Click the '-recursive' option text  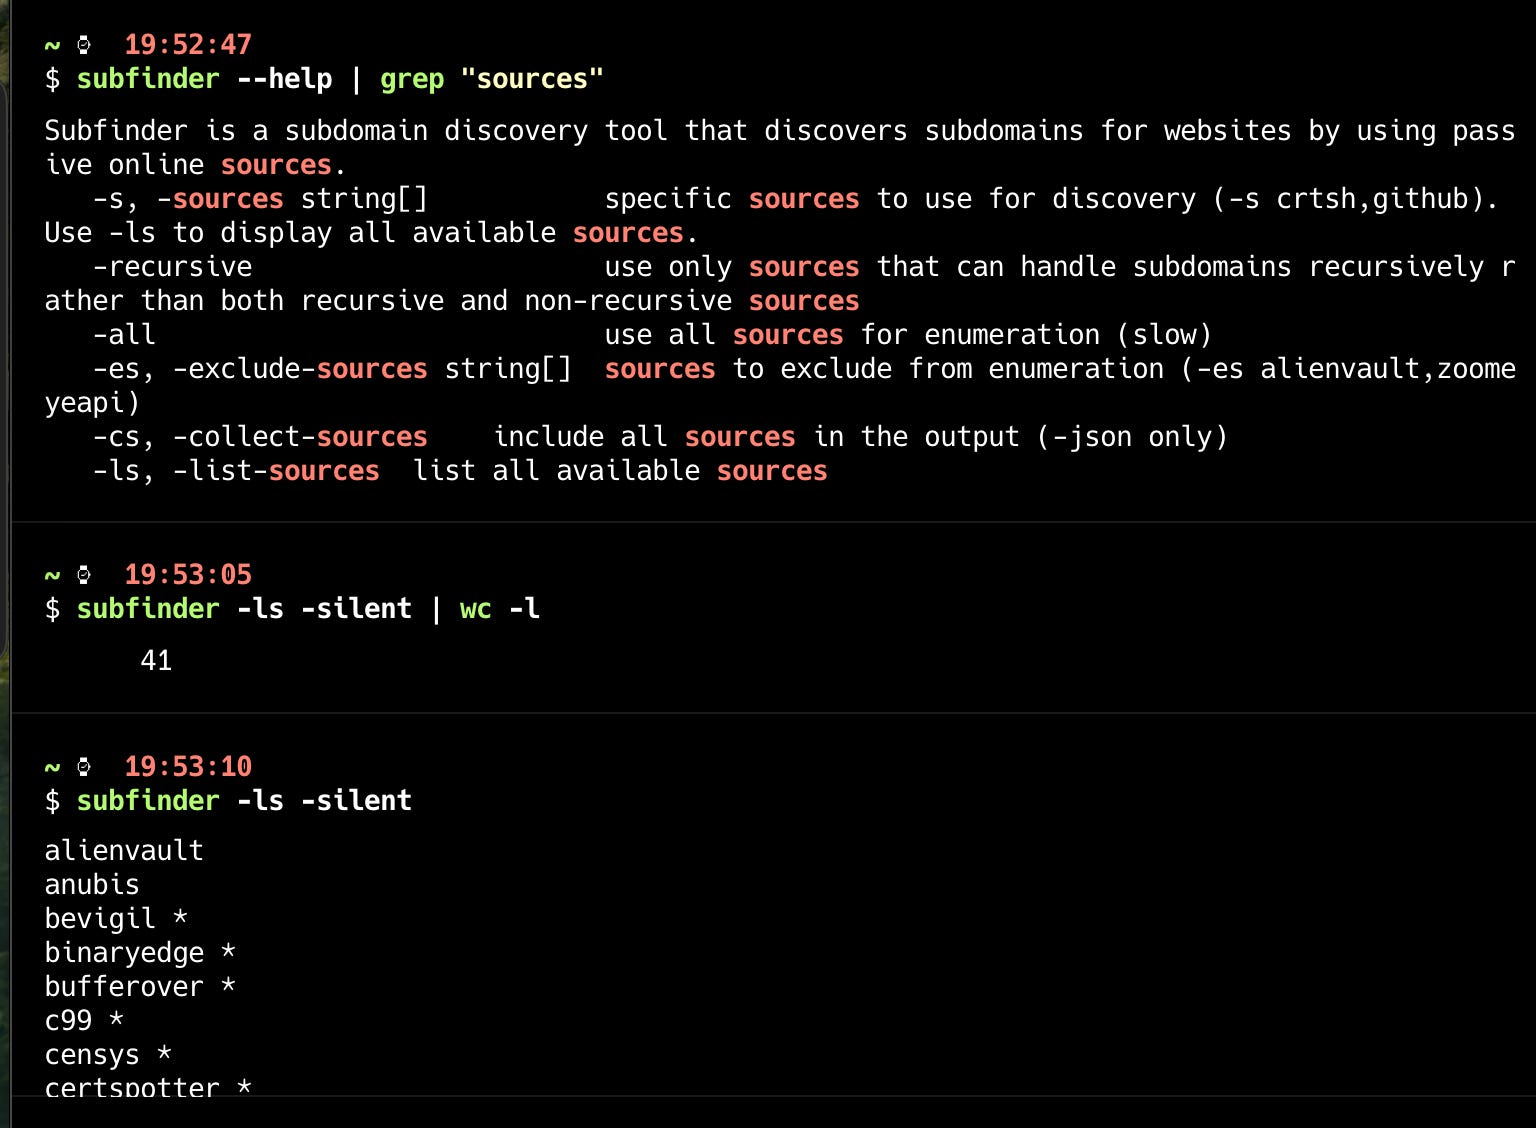pos(172,267)
